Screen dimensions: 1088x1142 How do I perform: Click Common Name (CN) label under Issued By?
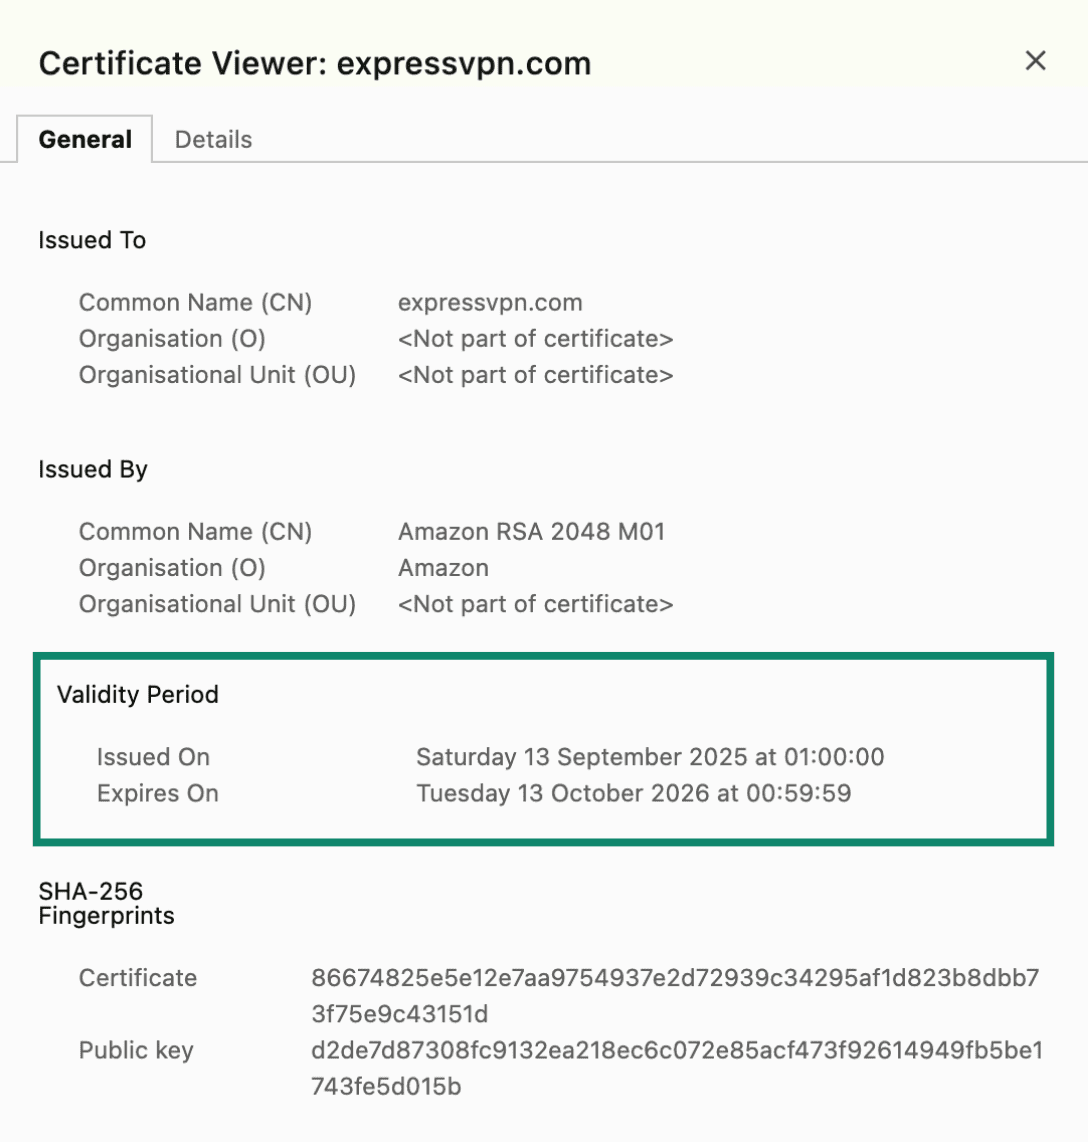point(195,532)
